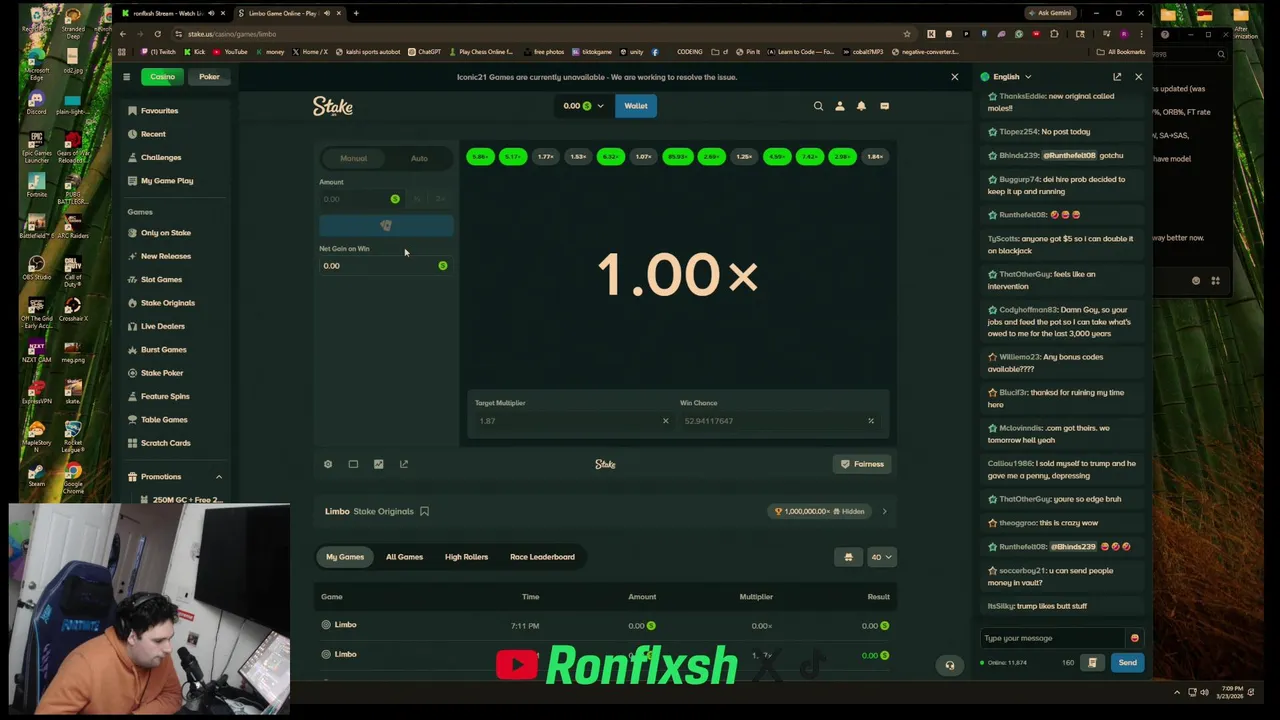Open the user account profile icon
The height and width of the screenshot is (720, 1280).
point(840,106)
